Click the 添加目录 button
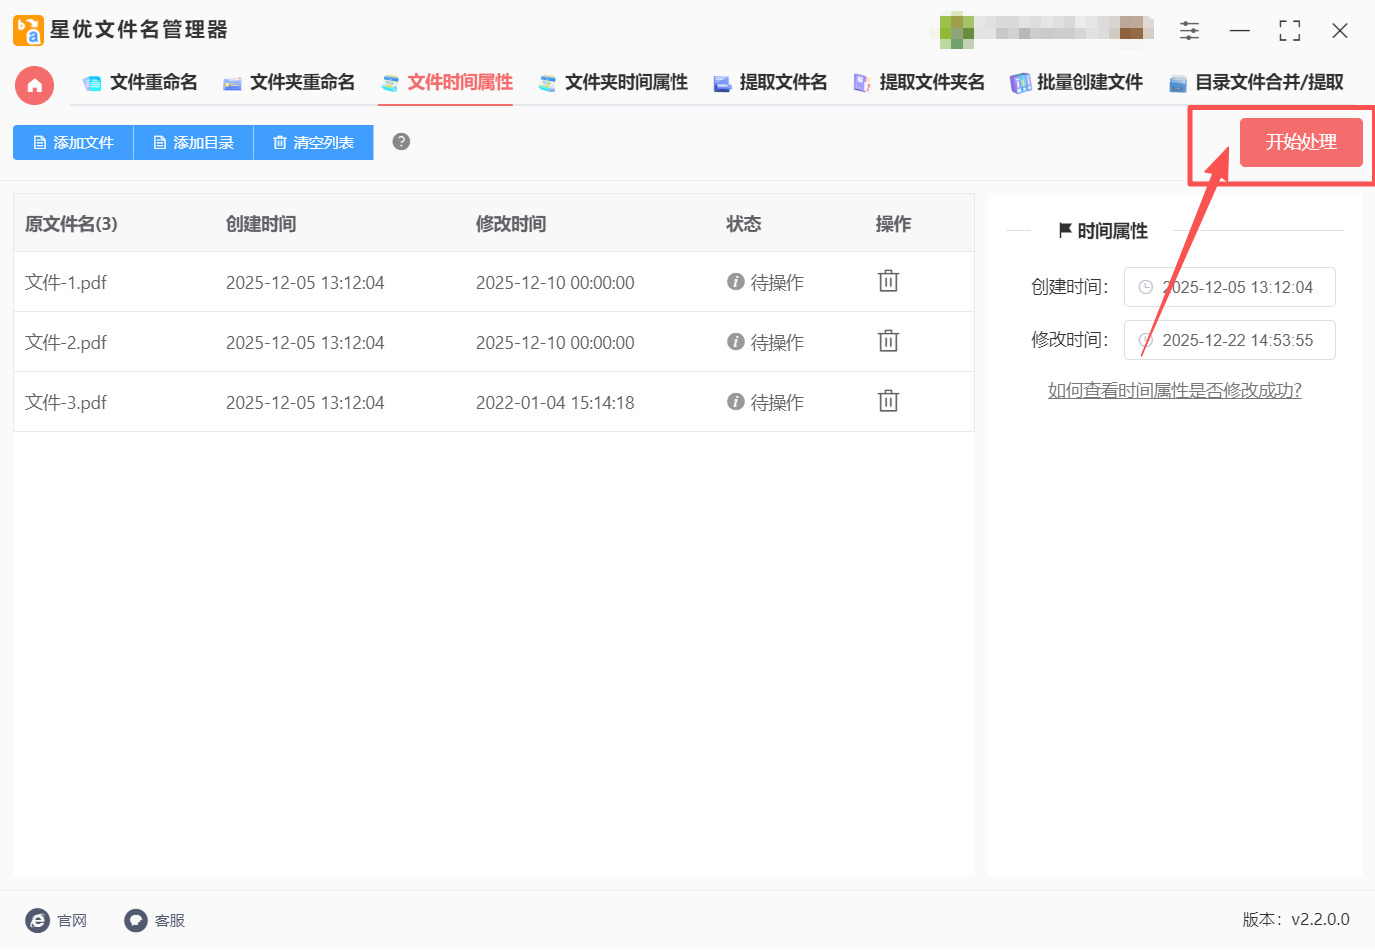The image size is (1375, 950). tap(193, 143)
